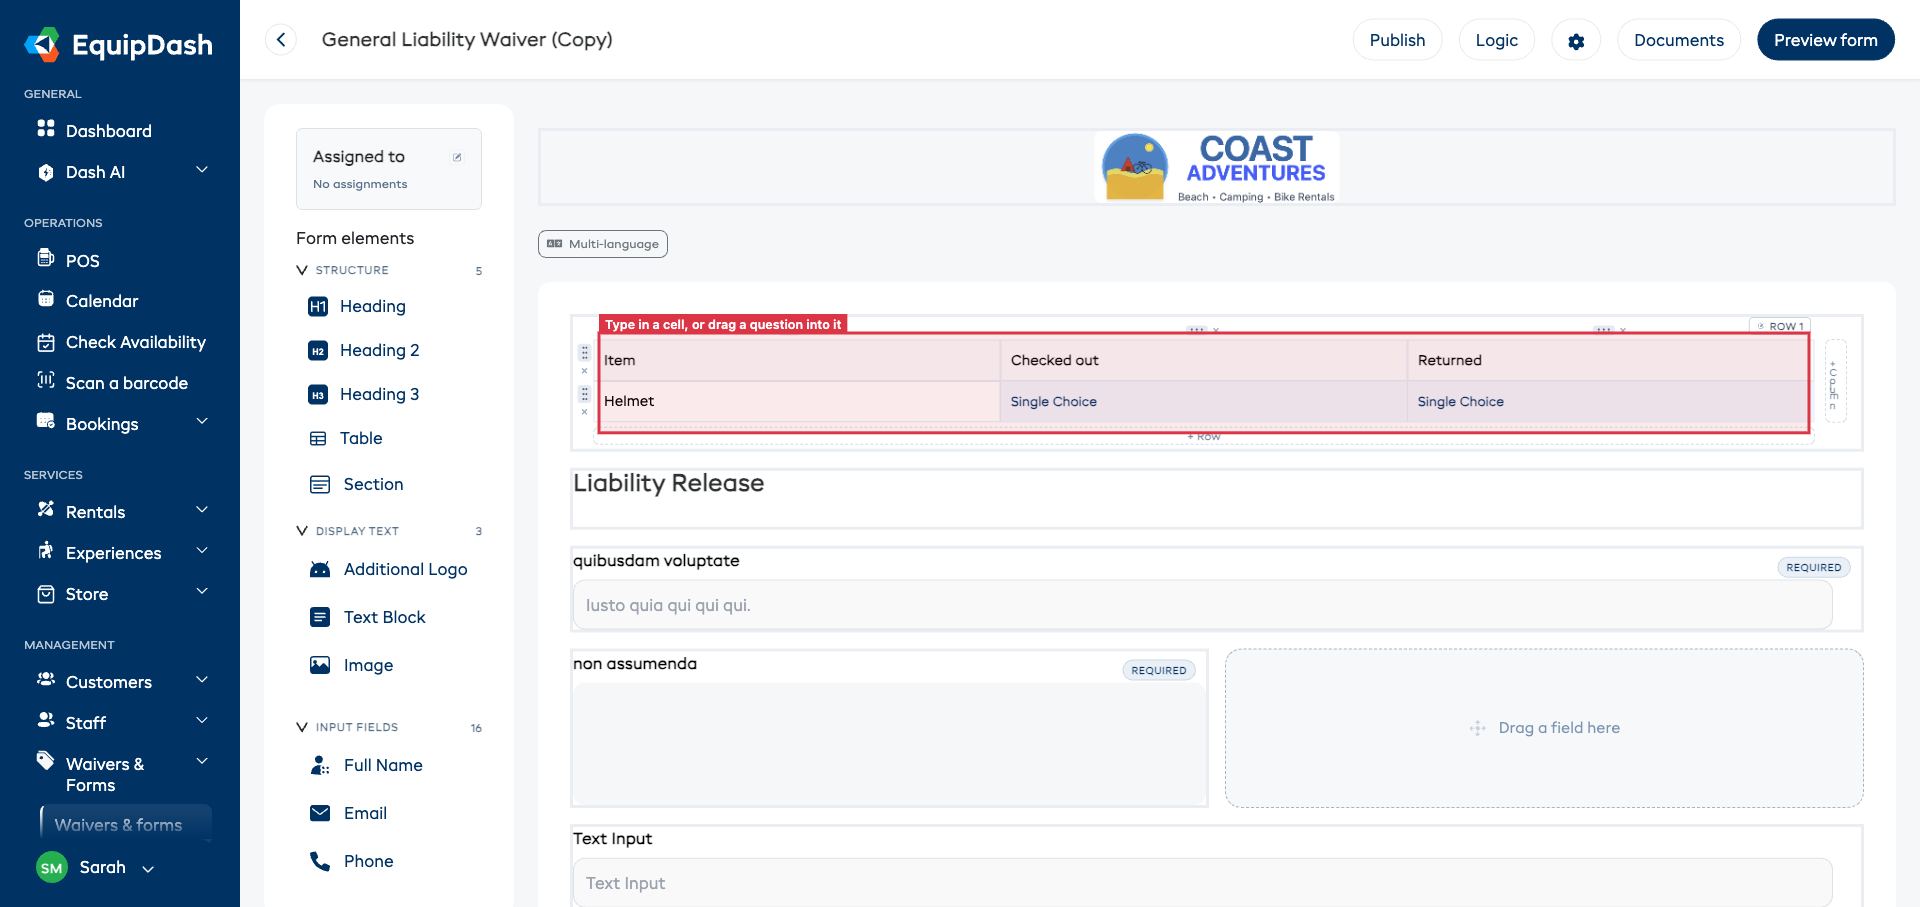Screen dimensions: 1920x907
Task: Click Preview form
Action: [1825, 40]
